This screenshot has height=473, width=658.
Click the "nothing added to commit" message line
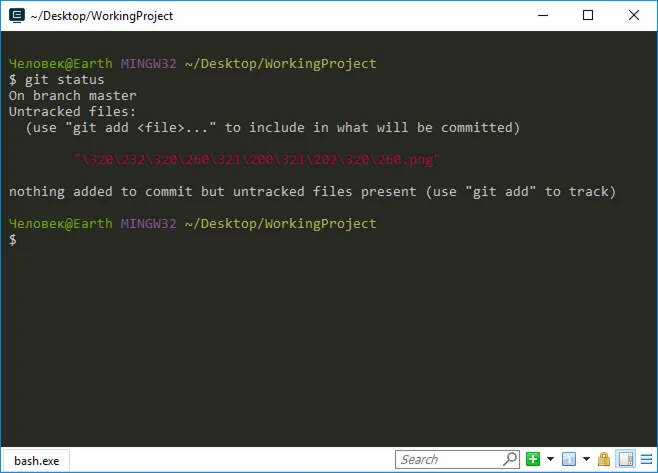click(312, 191)
